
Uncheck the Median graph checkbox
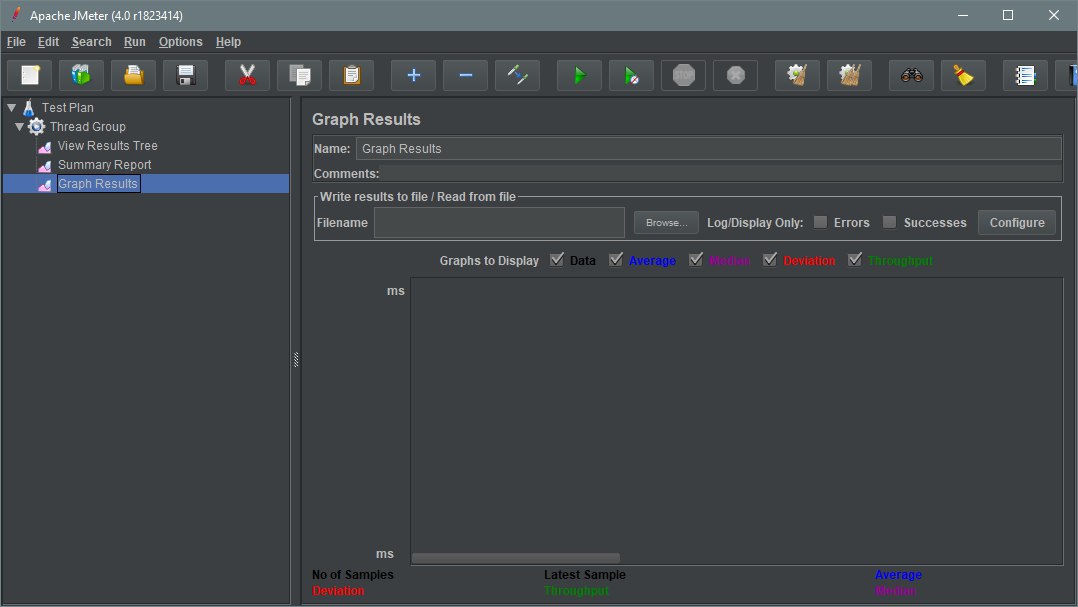[696, 260]
